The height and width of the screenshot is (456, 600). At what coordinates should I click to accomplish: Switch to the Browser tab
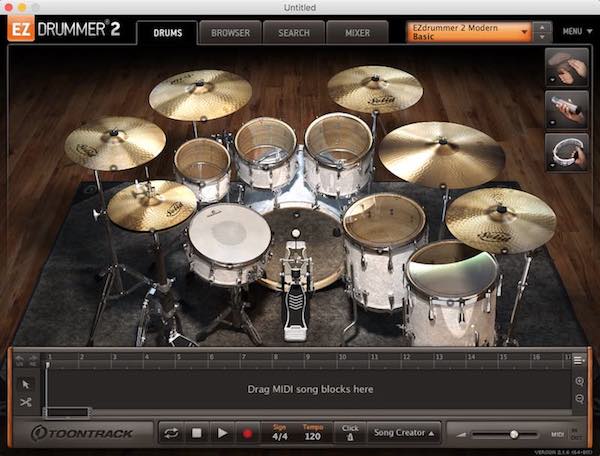(230, 33)
